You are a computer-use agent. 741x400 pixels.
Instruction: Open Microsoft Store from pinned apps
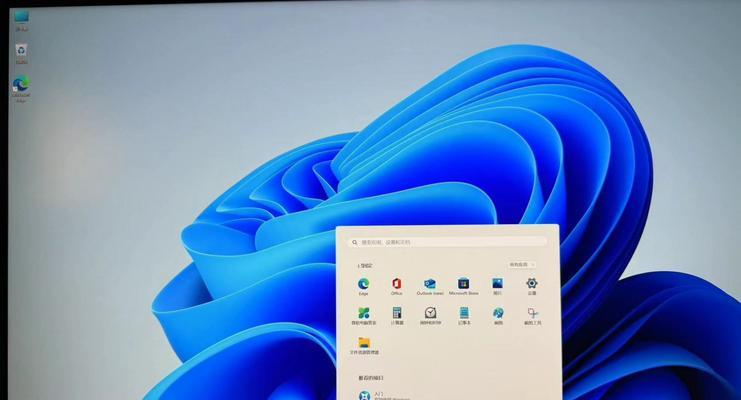(464, 286)
